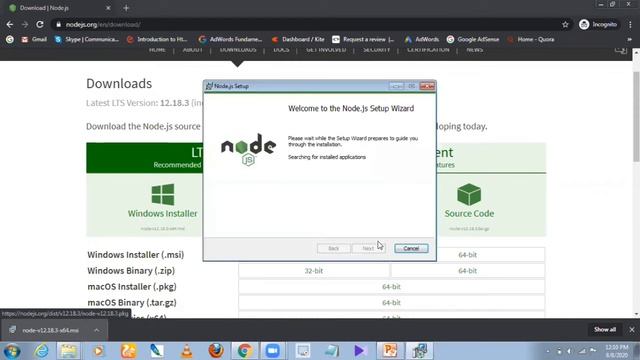Open Zoom from the taskbar
The height and width of the screenshot is (360, 640).
pyautogui.click(x=273, y=351)
